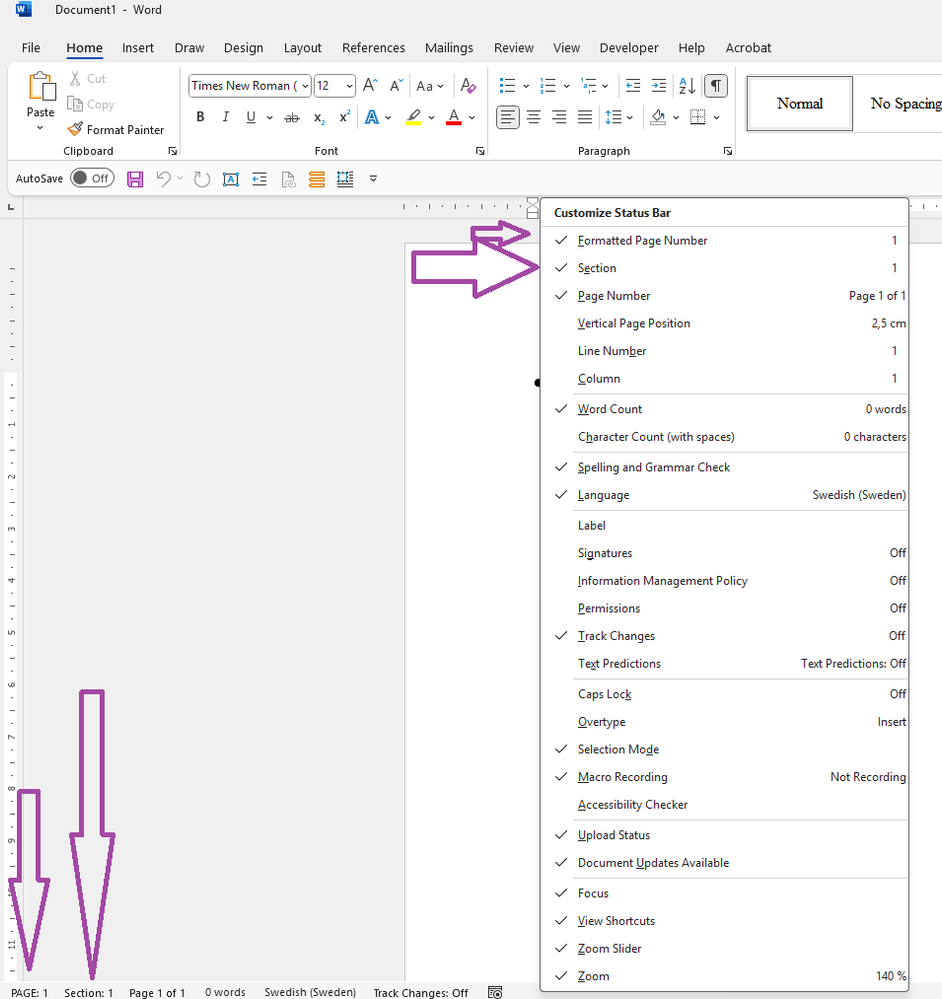Open the Insert ribbon tab
Viewport: 942px width, 999px height.
[138, 48]
